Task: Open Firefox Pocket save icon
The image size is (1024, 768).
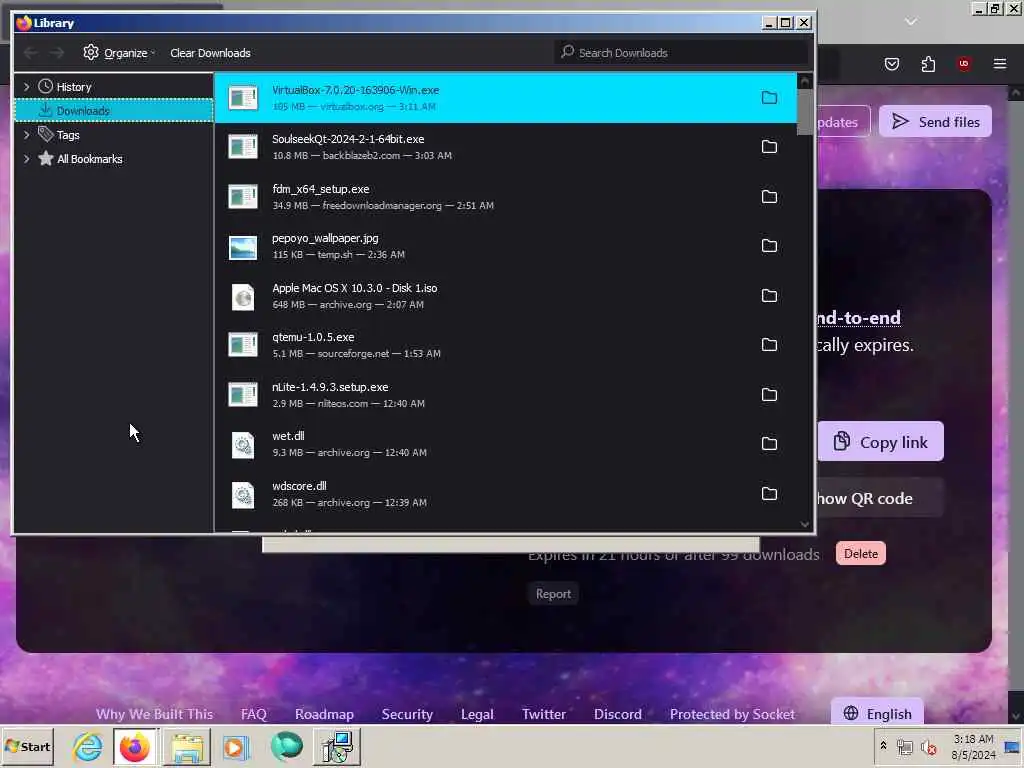Action: click(x=891, y=64)
